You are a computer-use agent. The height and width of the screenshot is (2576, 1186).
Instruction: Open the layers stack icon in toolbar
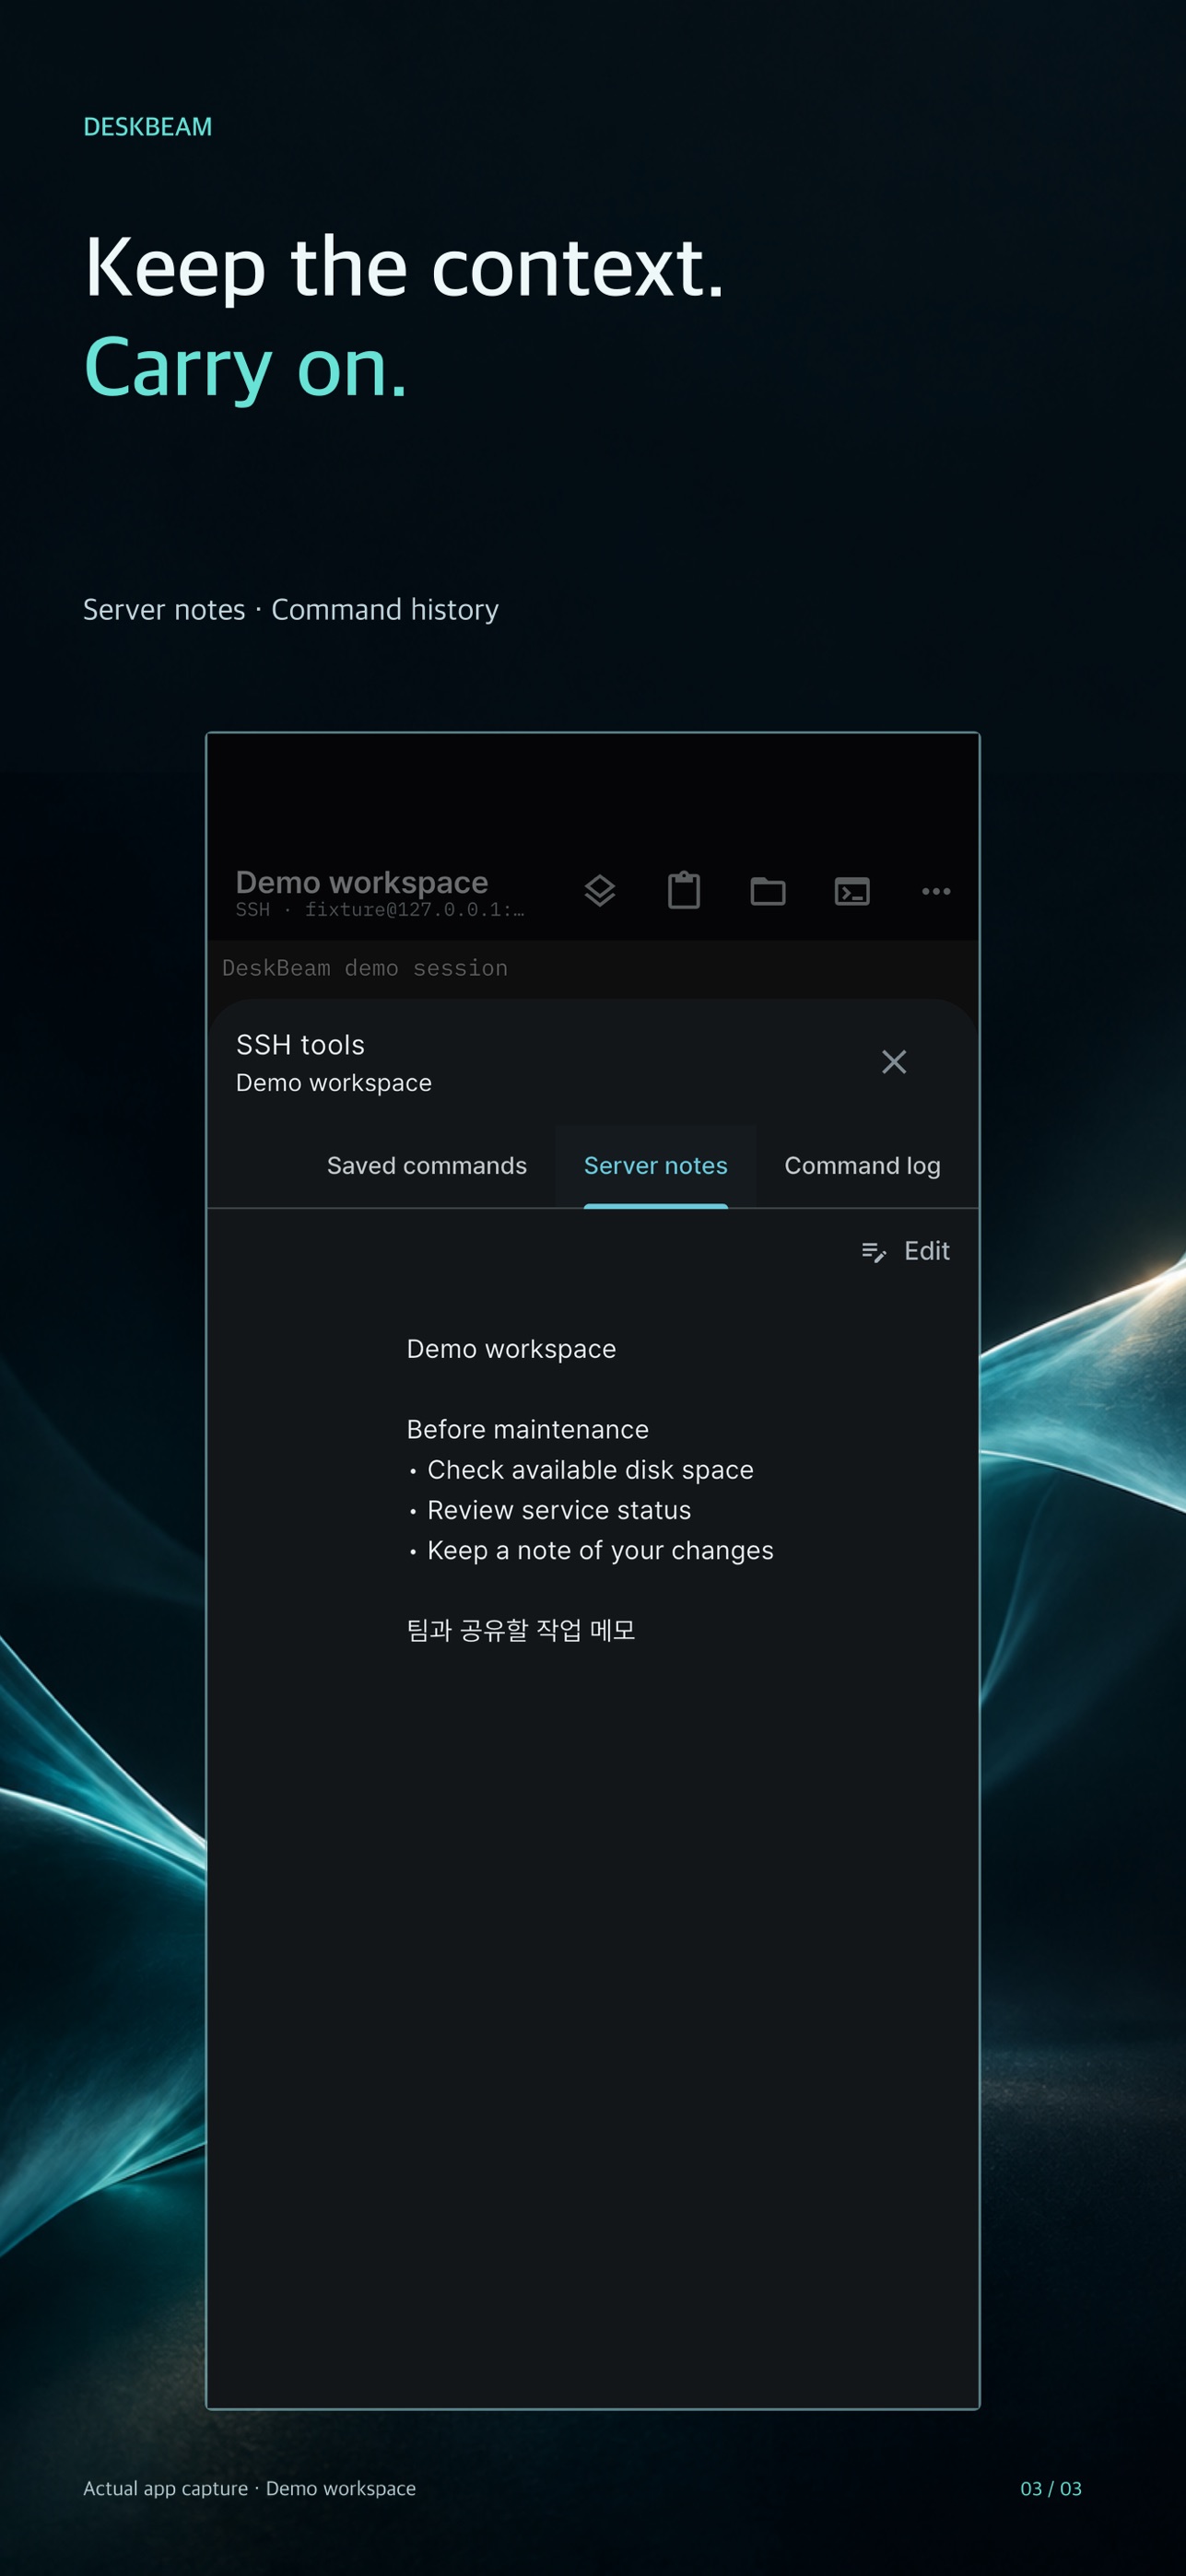pos(600,890)
